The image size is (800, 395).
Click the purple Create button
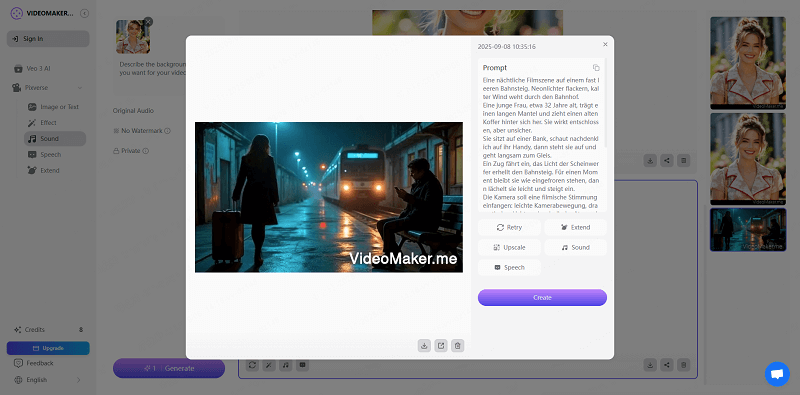pyautogui.click(x=542, y=298)
